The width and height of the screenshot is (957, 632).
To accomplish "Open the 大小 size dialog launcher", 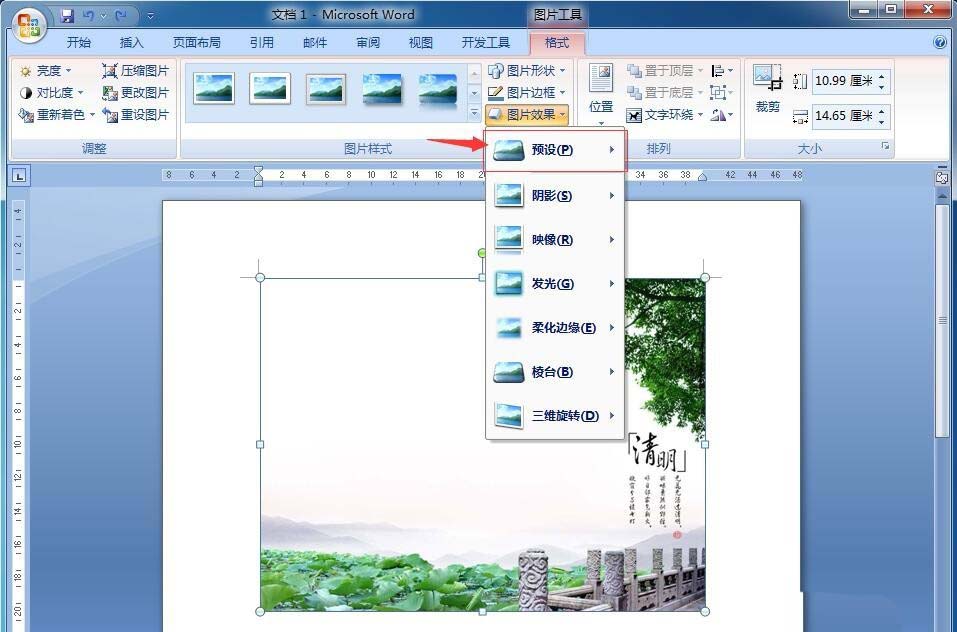I will 885,146.
